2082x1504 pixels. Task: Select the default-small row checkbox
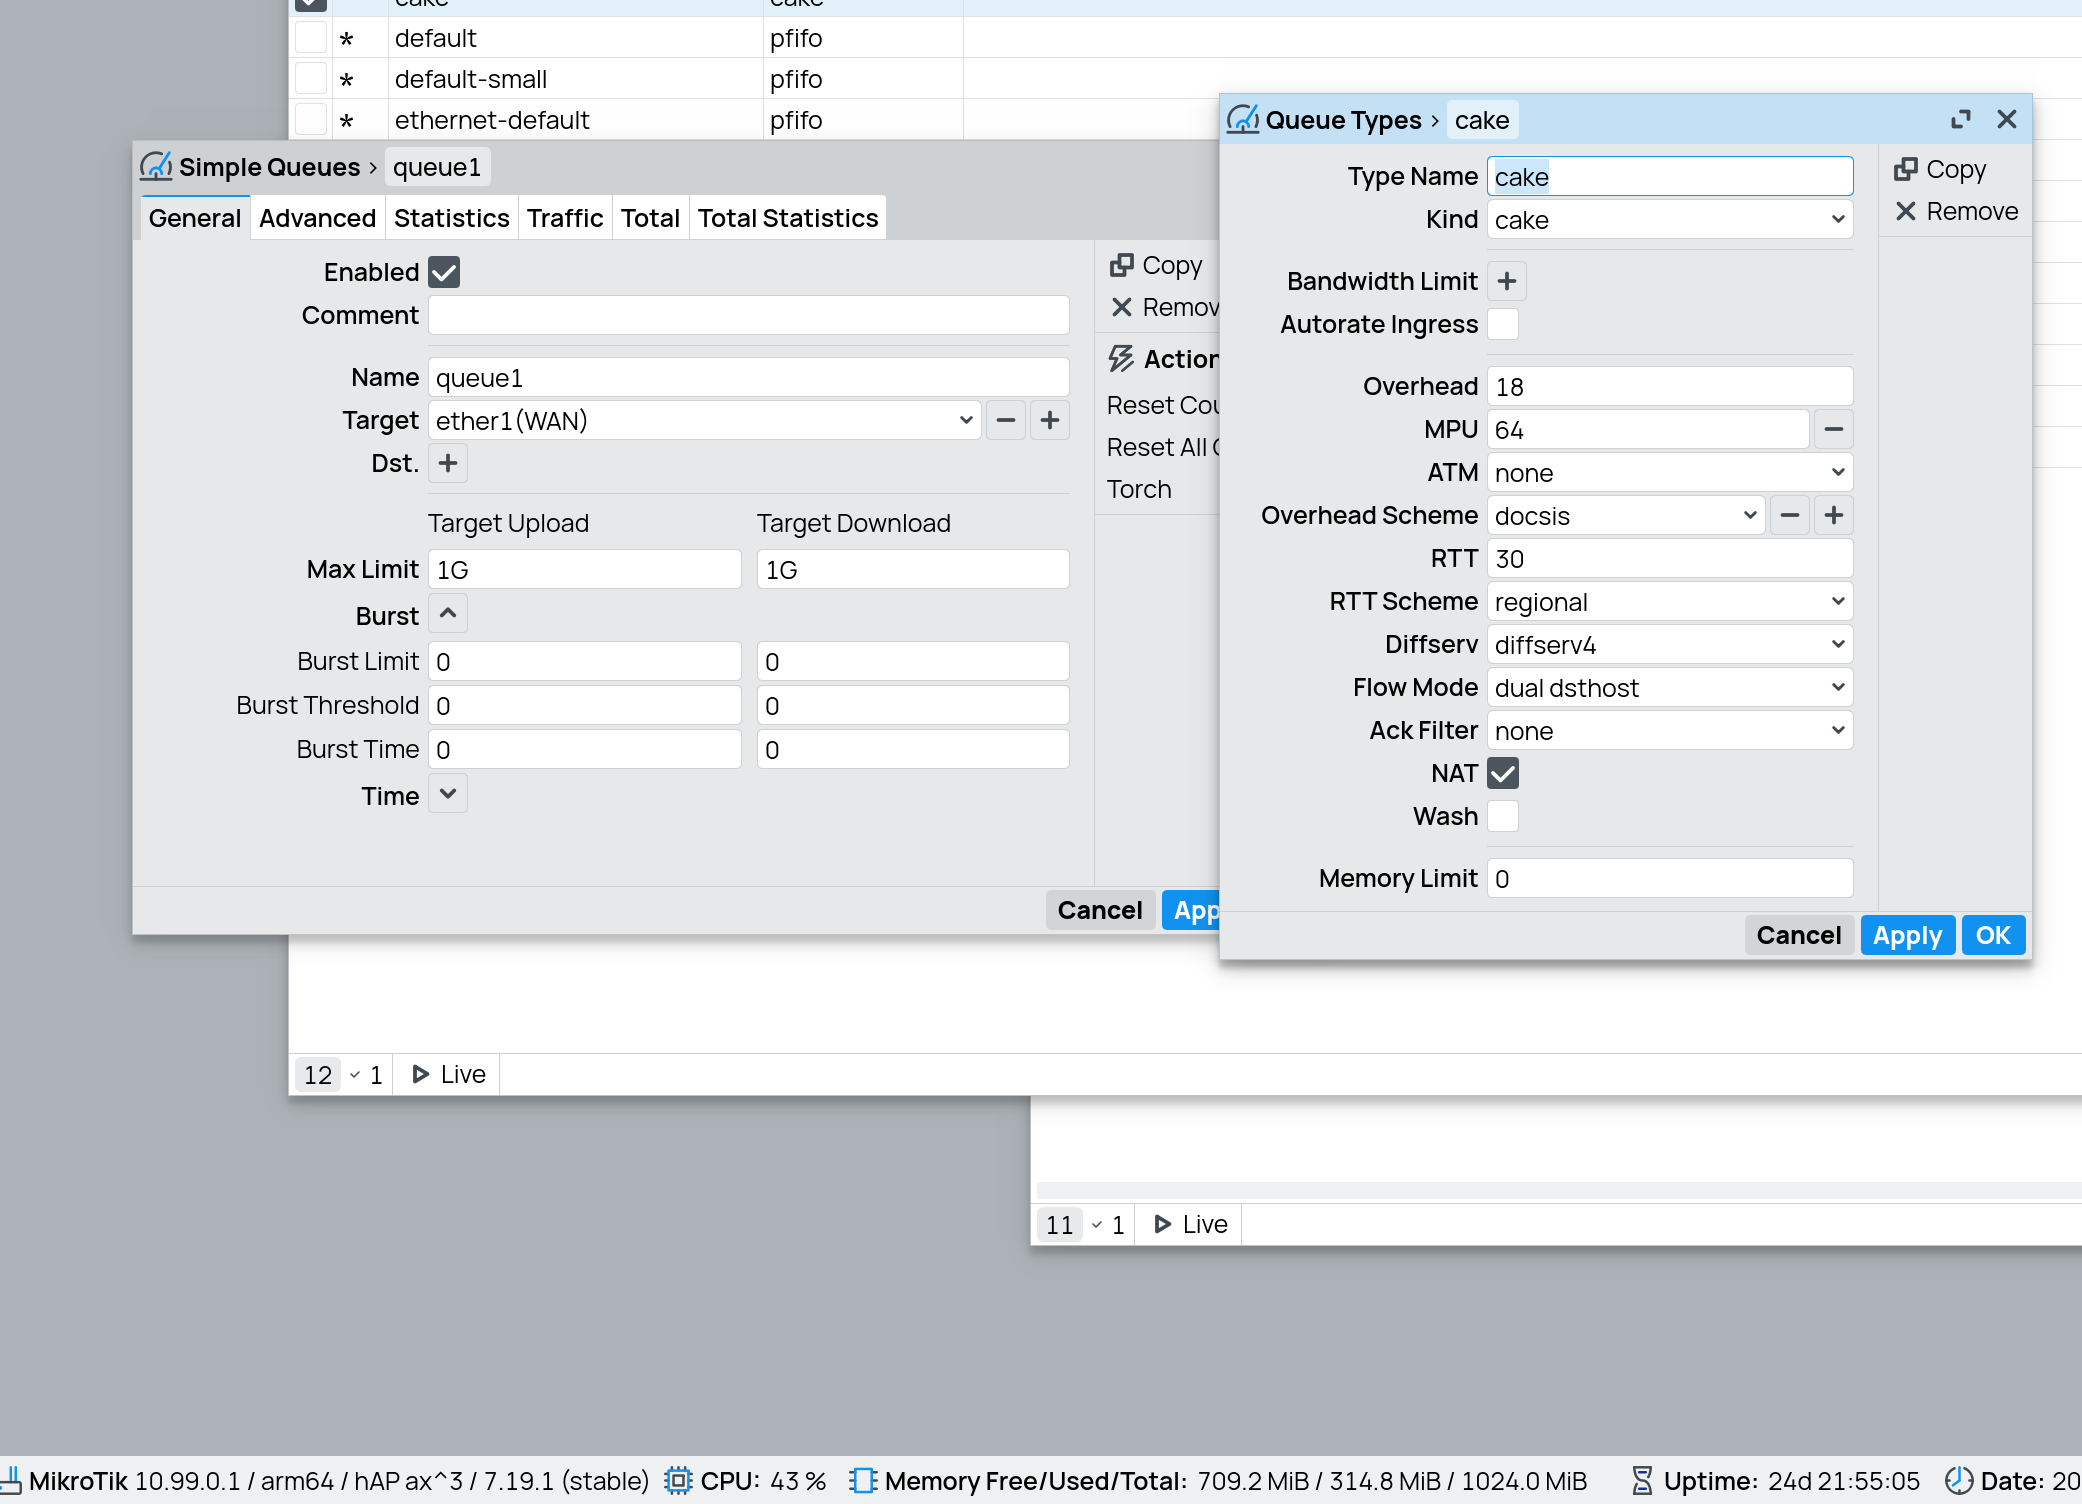[x=311, y=79]
